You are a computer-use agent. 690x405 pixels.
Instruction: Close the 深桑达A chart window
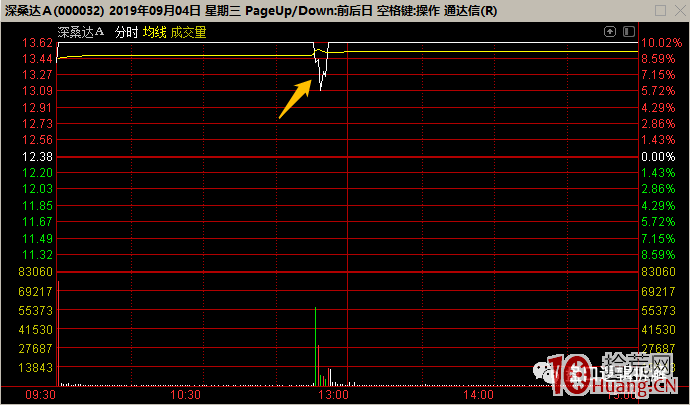tap(679, 11)
